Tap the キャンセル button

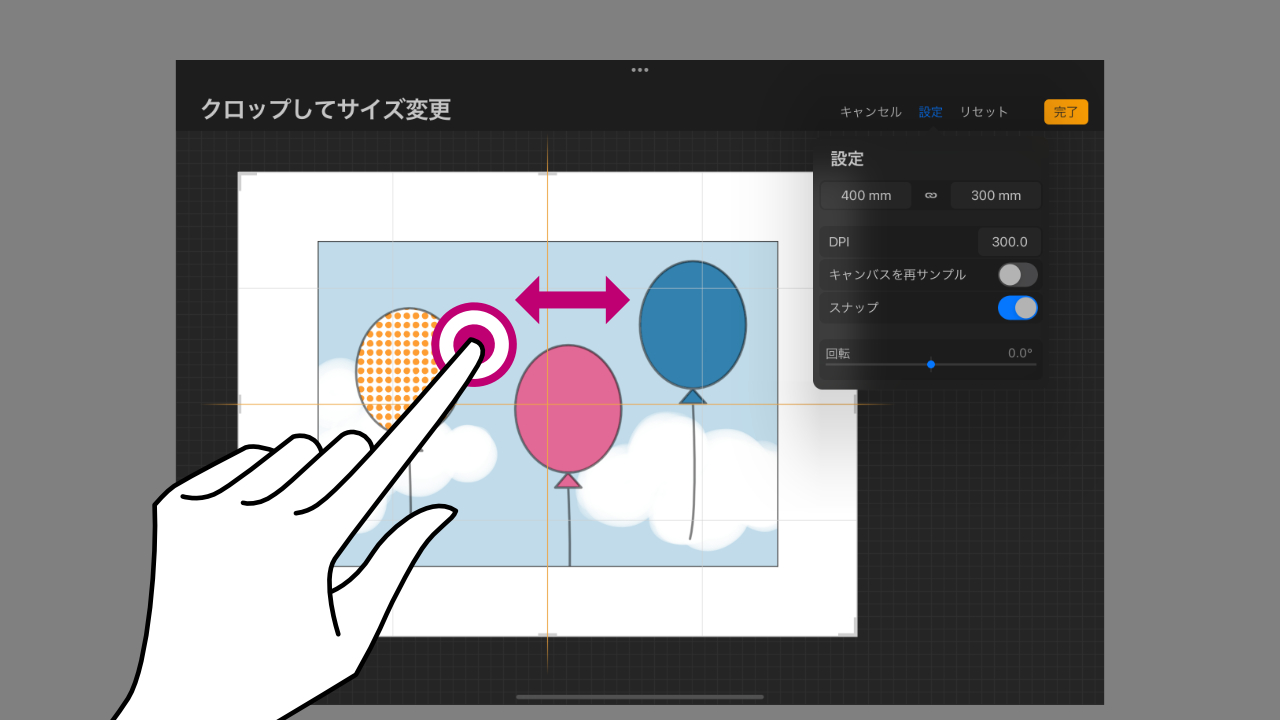870,112
